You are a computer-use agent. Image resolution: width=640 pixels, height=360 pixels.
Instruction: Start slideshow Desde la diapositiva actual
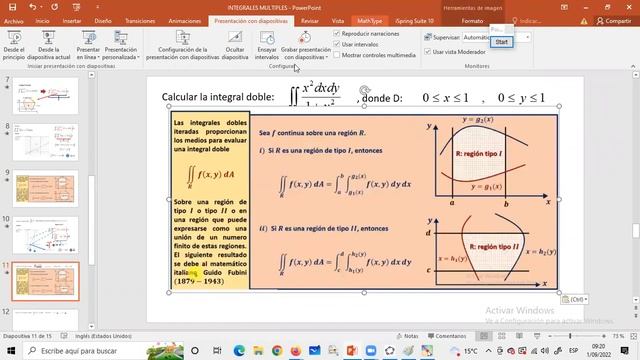pos(49,46)
